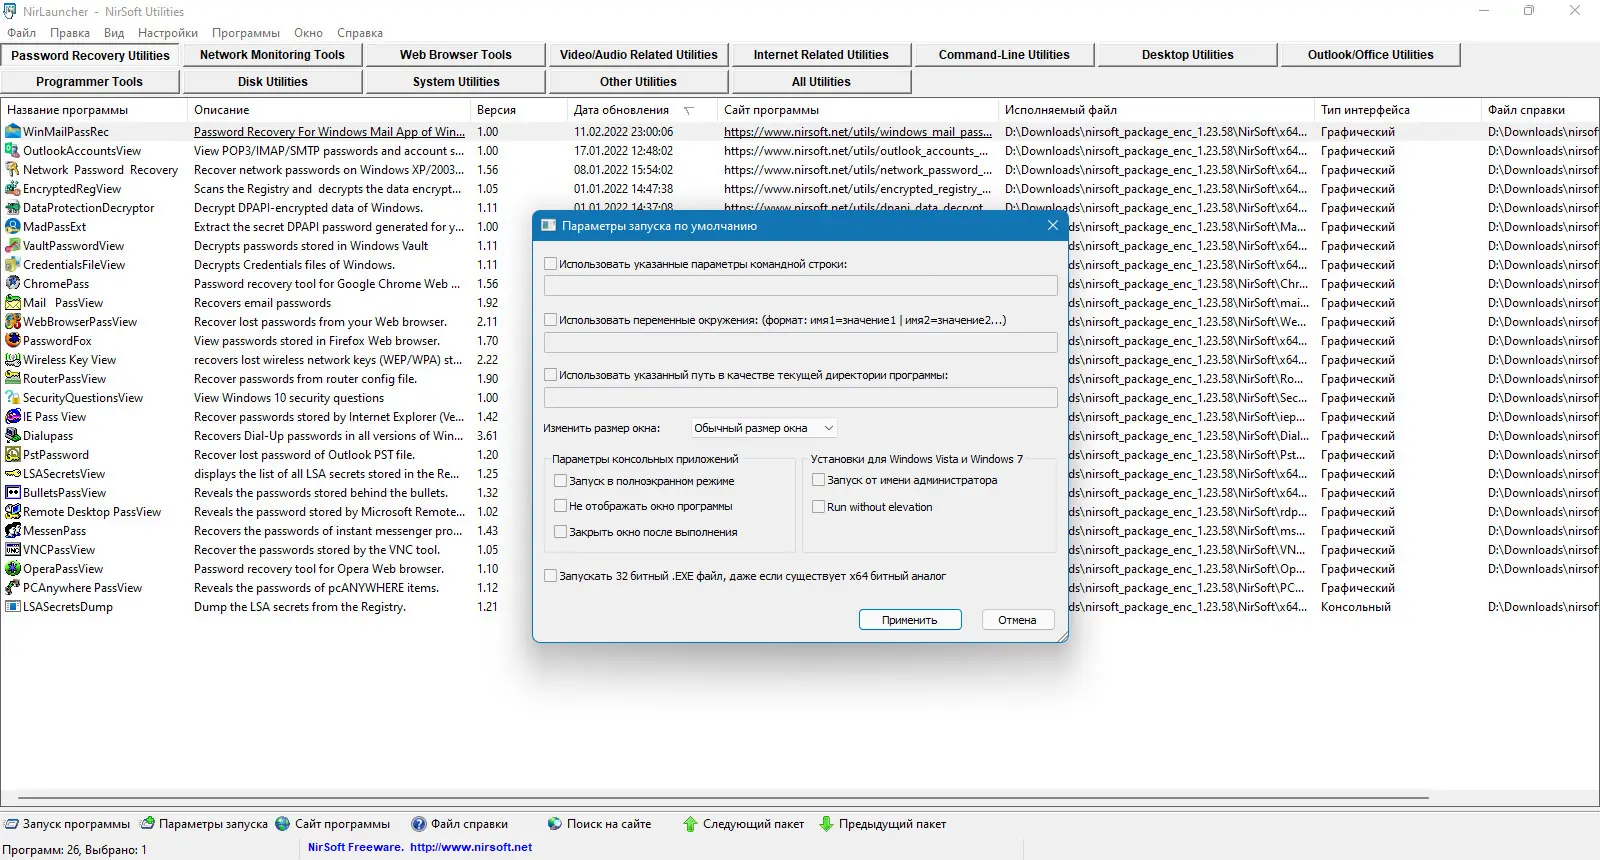The image size is (1600, 860).
Task: Check 'Запуск в полноэкранном режиме'
Action: (560, 481)
